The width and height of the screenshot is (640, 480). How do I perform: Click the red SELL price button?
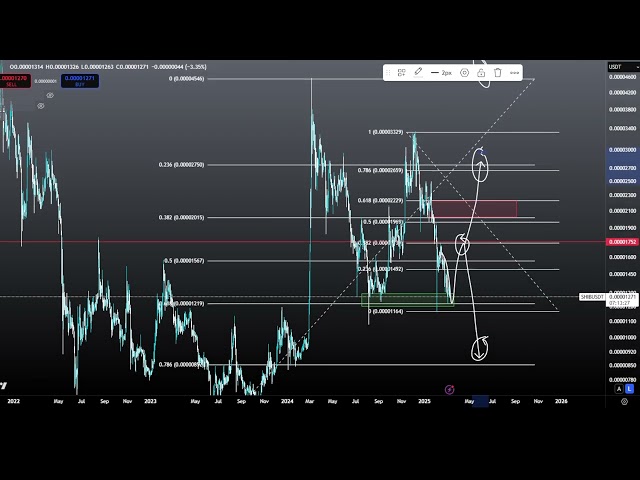tap(14, 80)
